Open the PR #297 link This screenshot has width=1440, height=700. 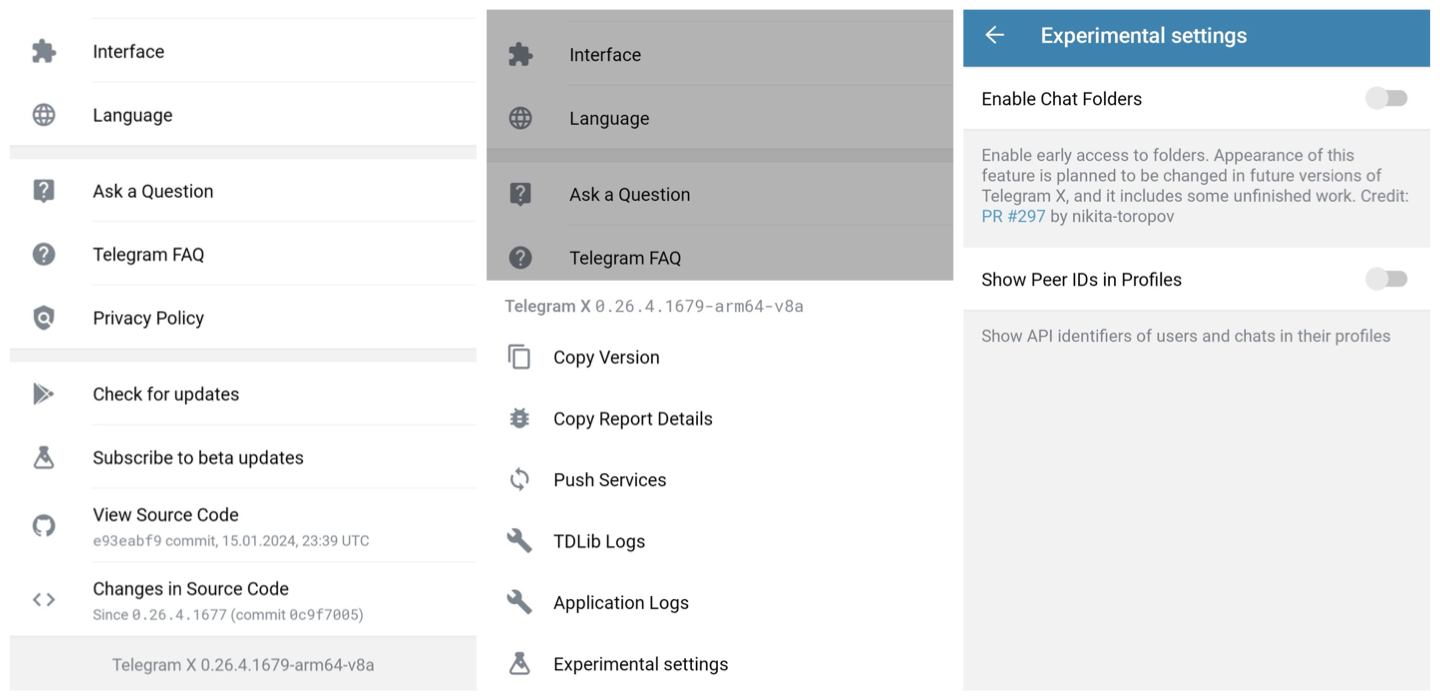[x=1013, y=215]
